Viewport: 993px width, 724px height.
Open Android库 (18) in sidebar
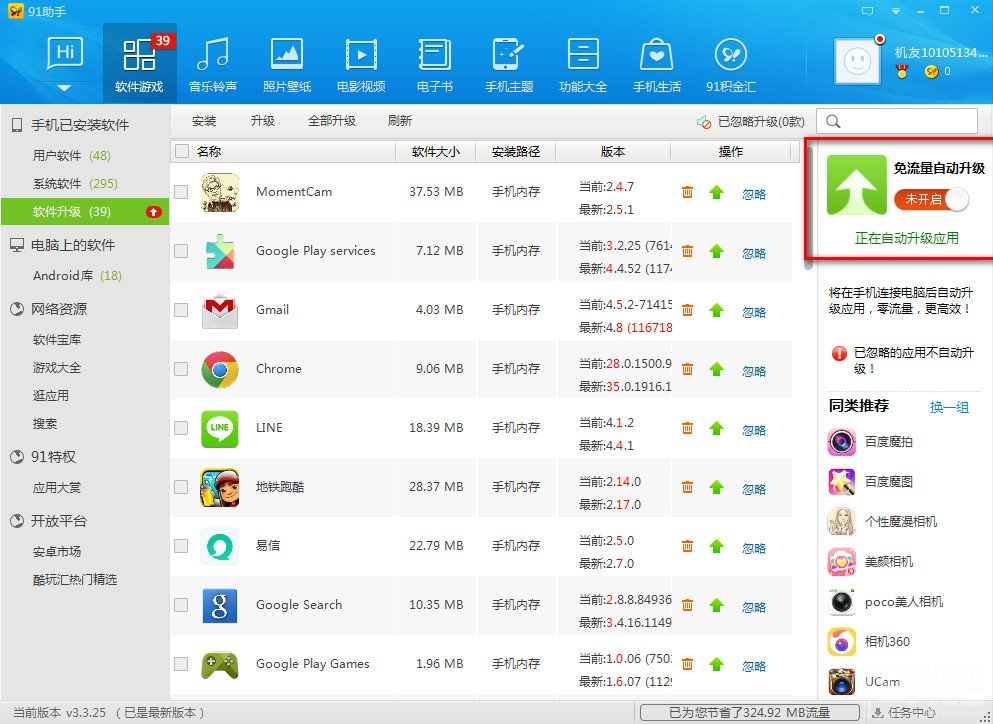coord(77,276)
